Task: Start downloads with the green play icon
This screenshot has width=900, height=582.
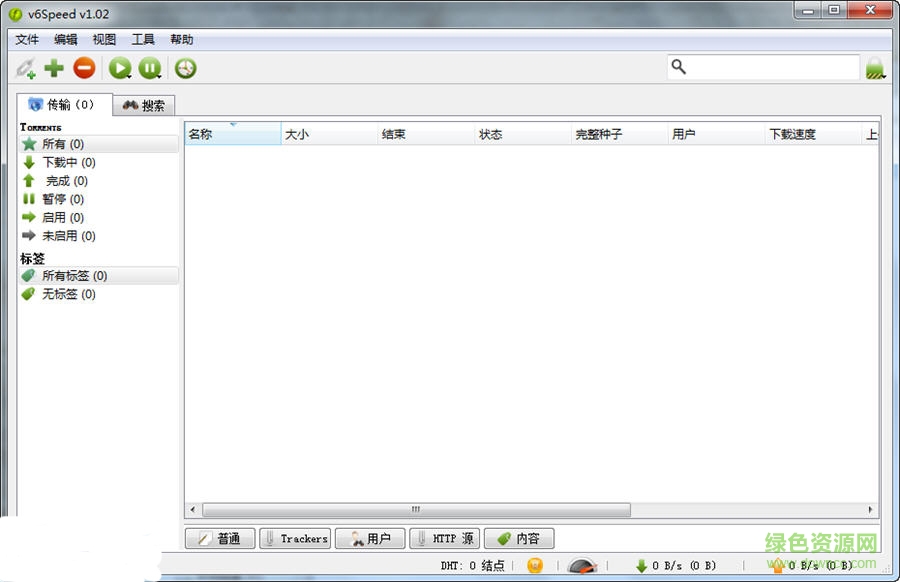Action: [118, 67]
